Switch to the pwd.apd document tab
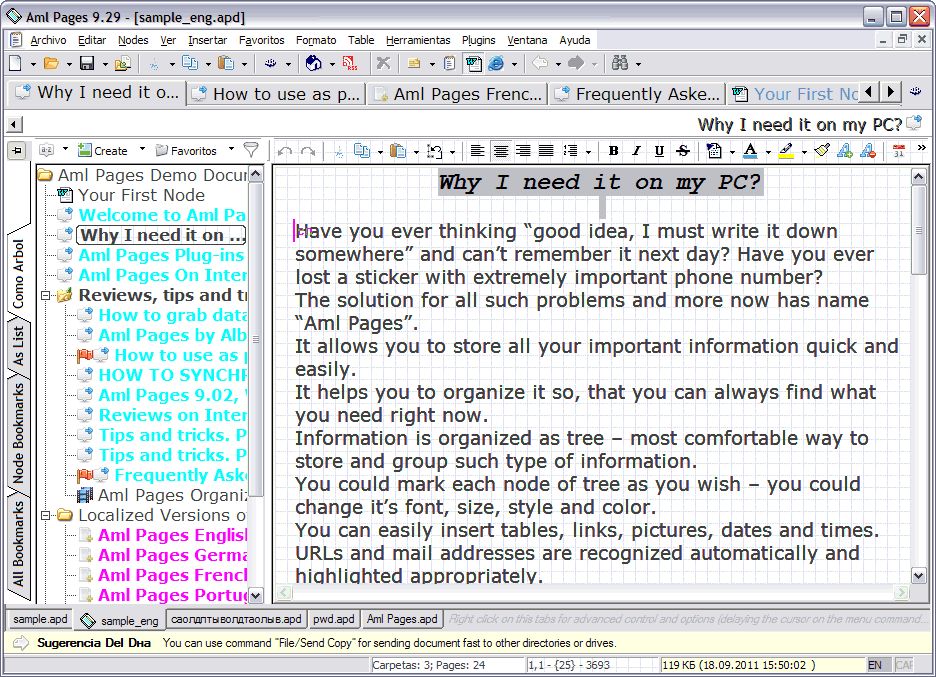The width and height of the screenshot is (936, 677). click(333, 619)
